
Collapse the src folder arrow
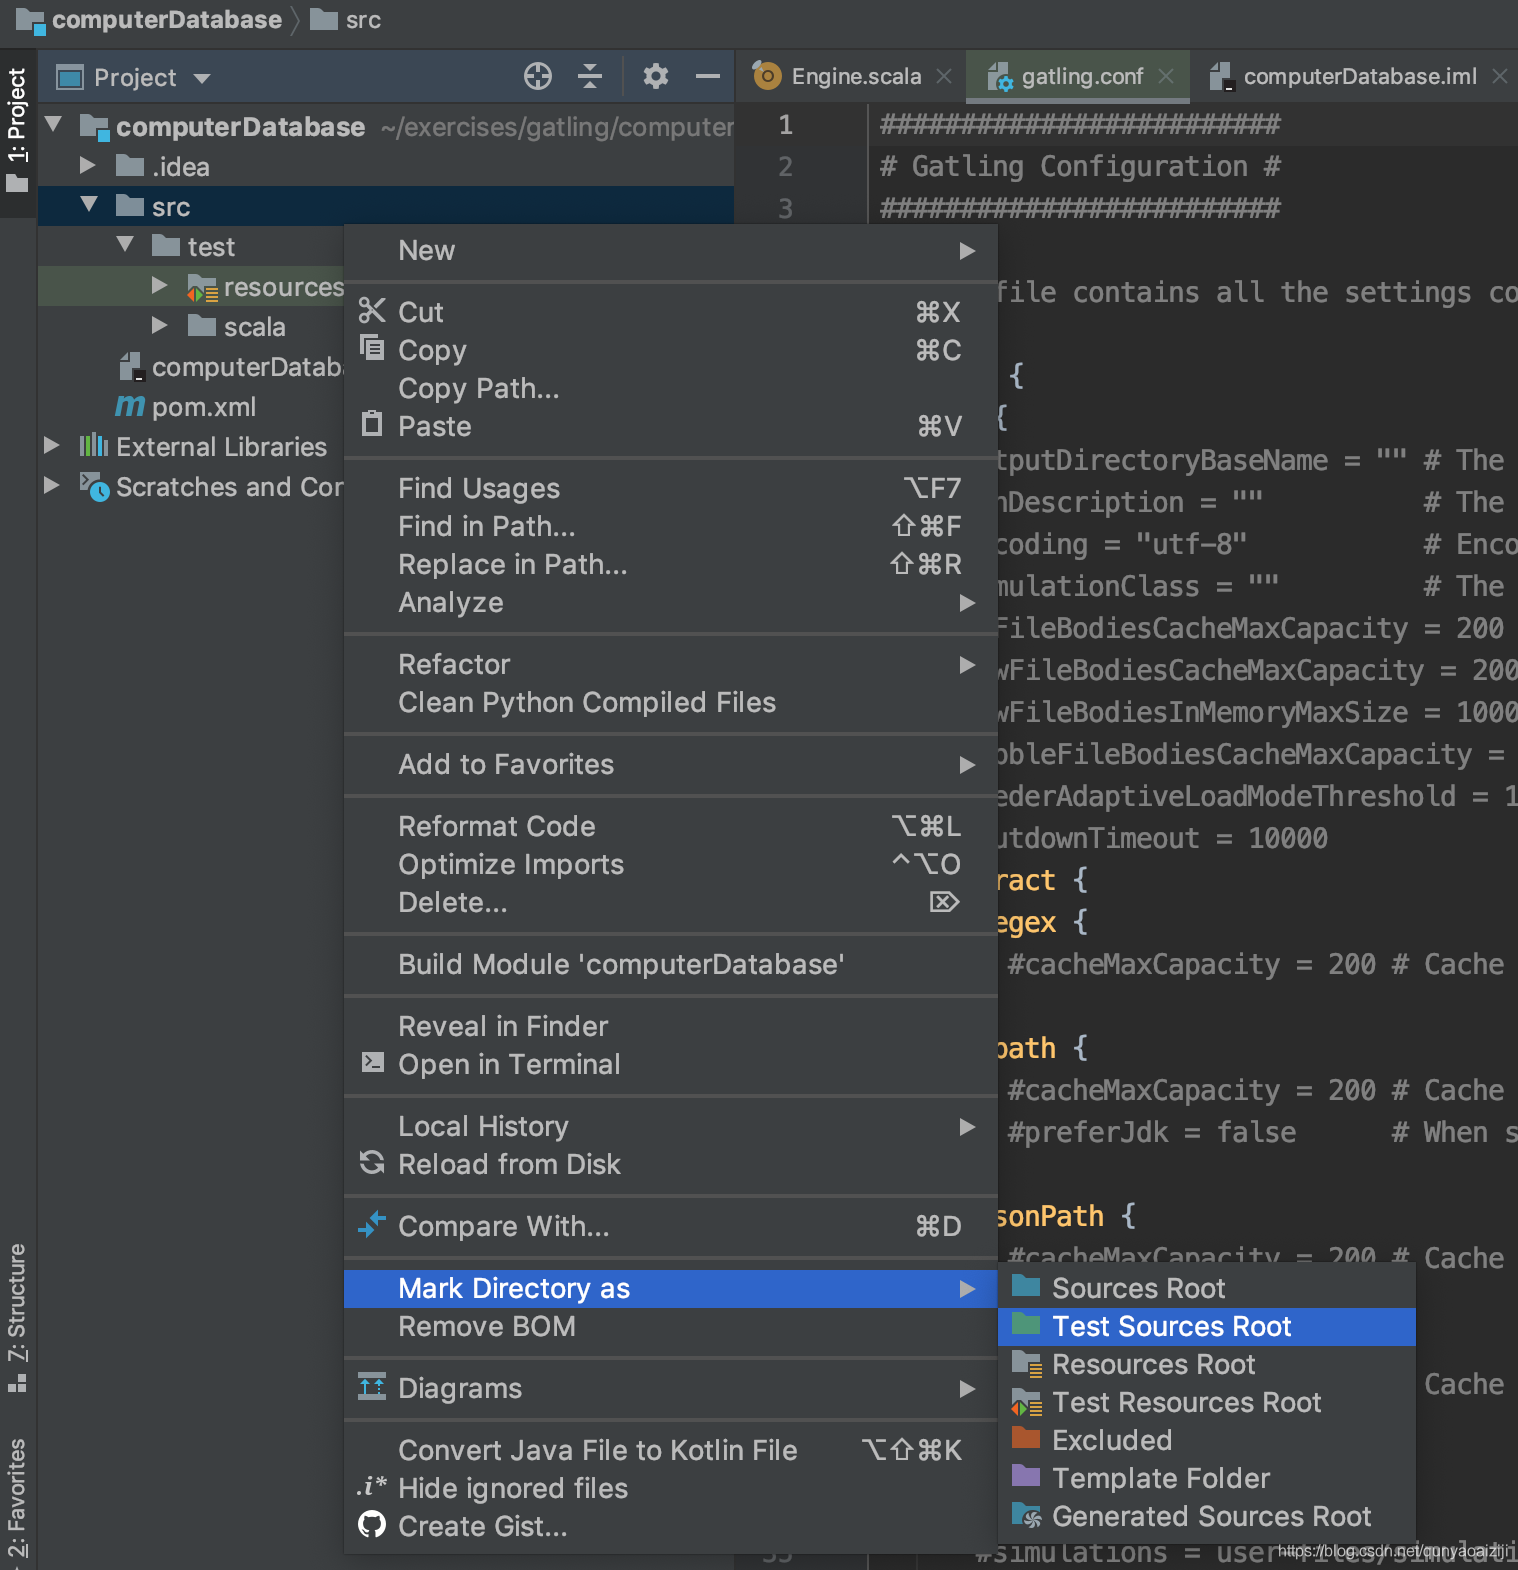click(x=89, y=205)
